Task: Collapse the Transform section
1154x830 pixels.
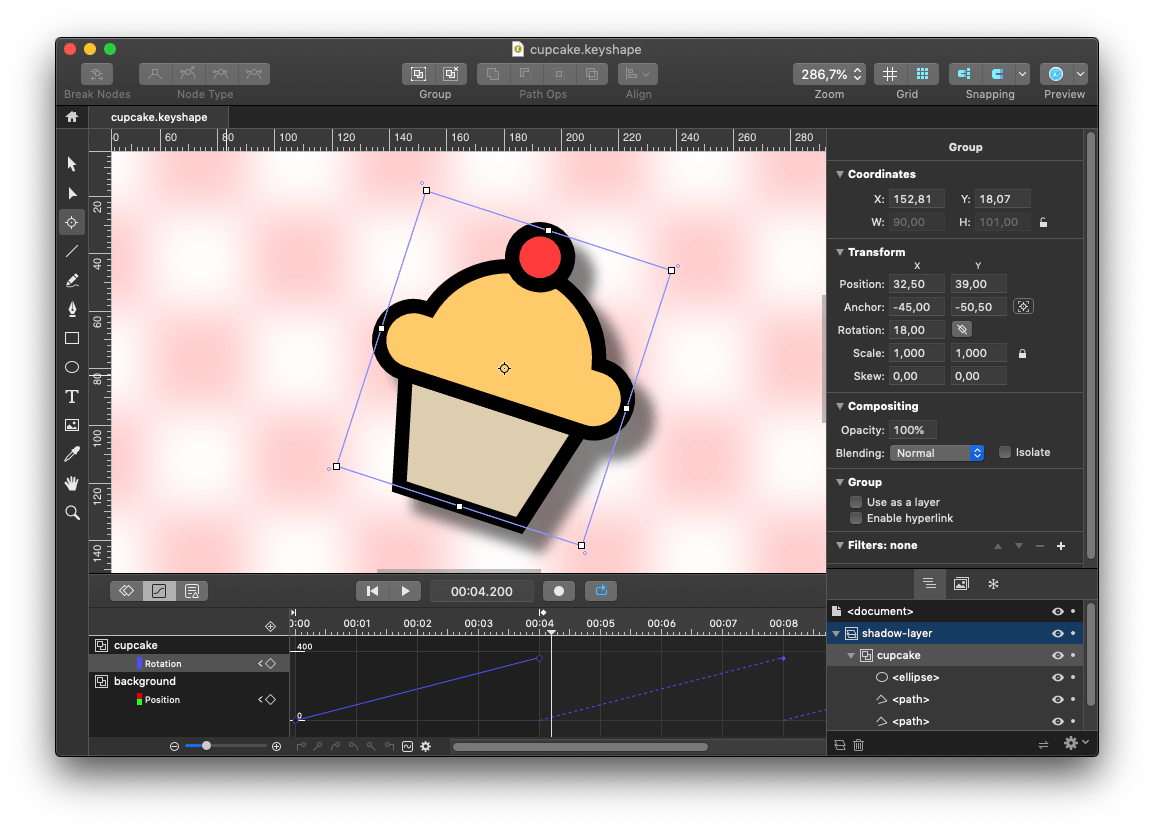Action: coord(839,252)
